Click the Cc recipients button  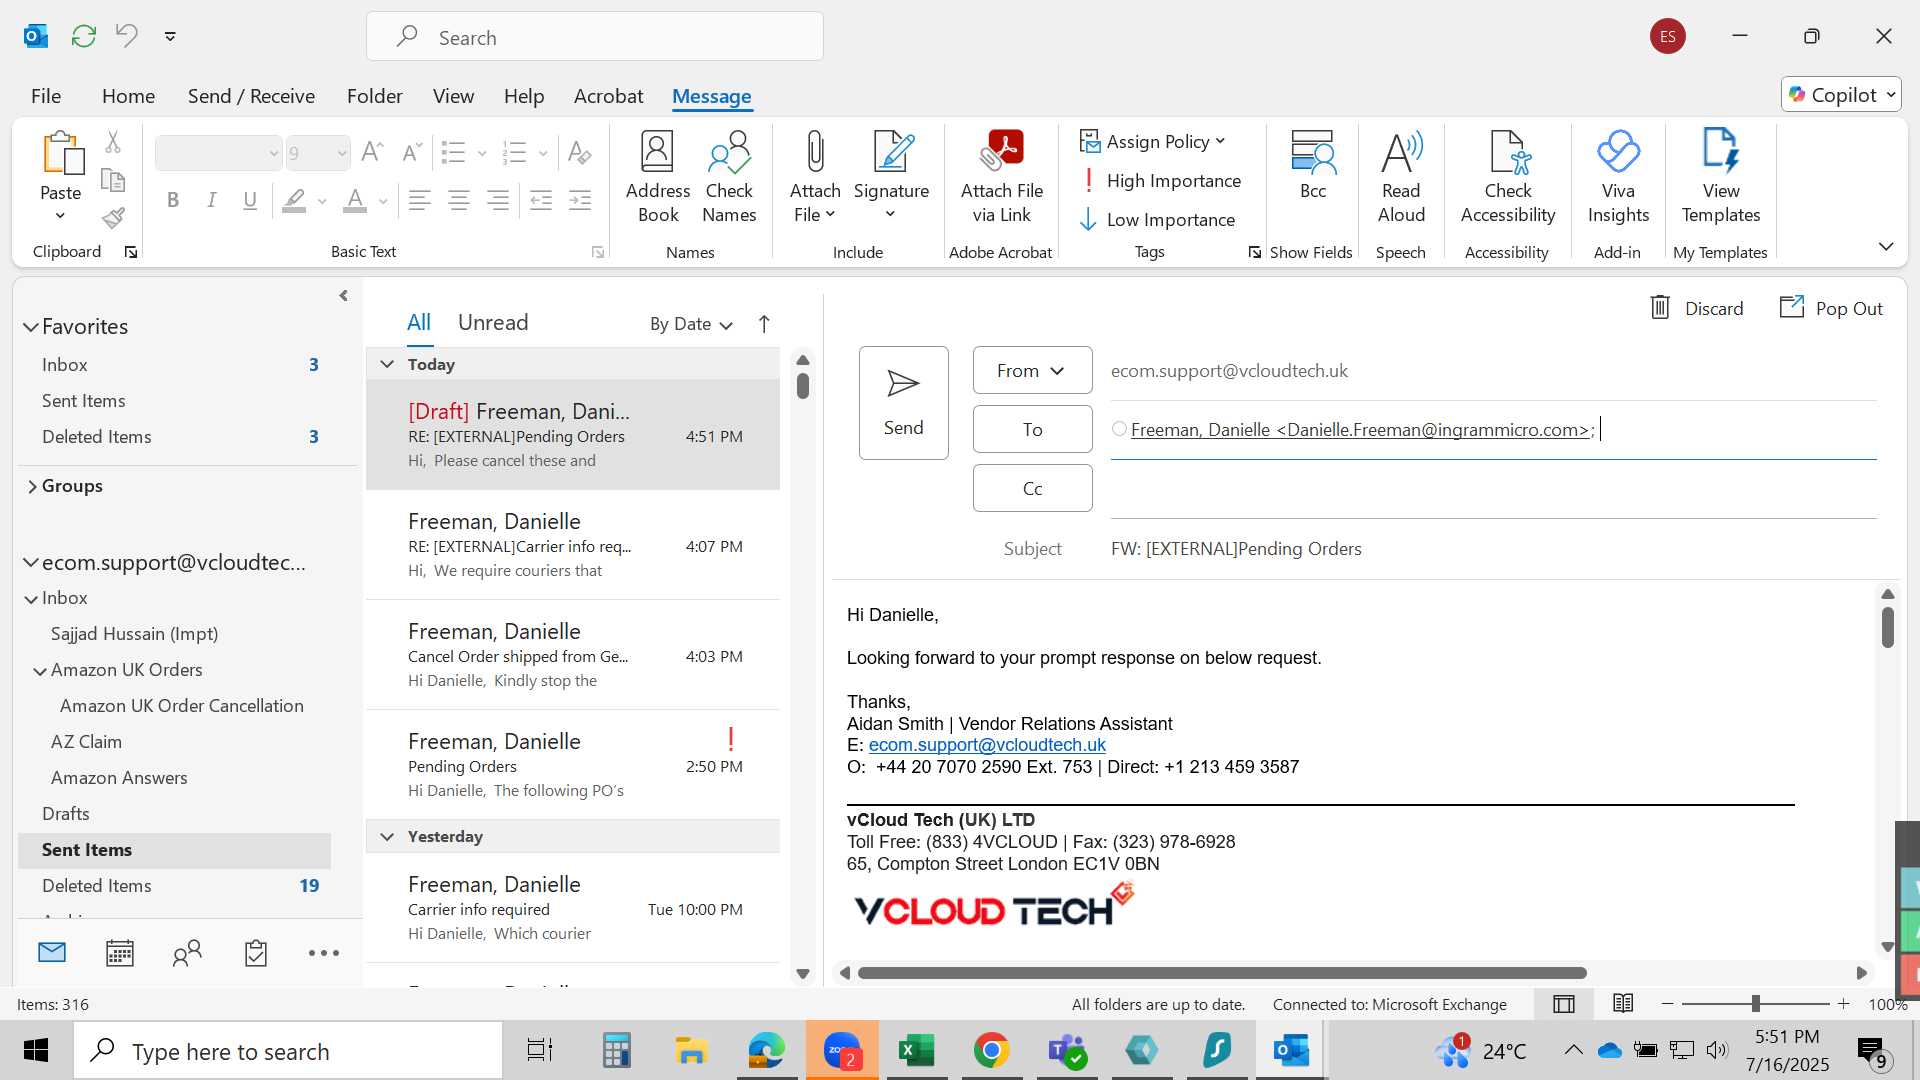click(x=1032, y=488)
